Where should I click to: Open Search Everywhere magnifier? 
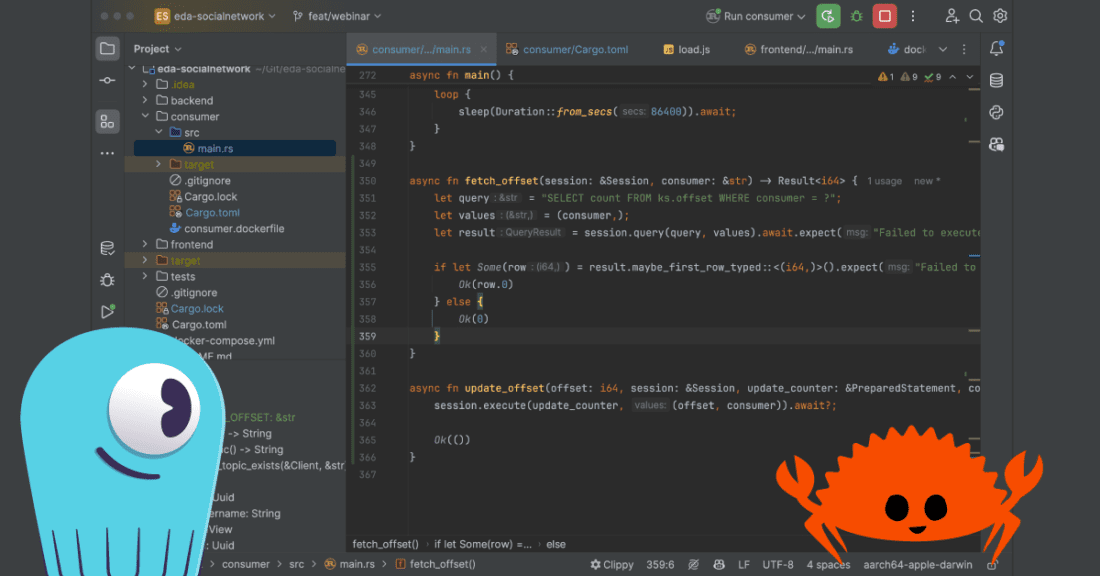(x=976, y=16)
